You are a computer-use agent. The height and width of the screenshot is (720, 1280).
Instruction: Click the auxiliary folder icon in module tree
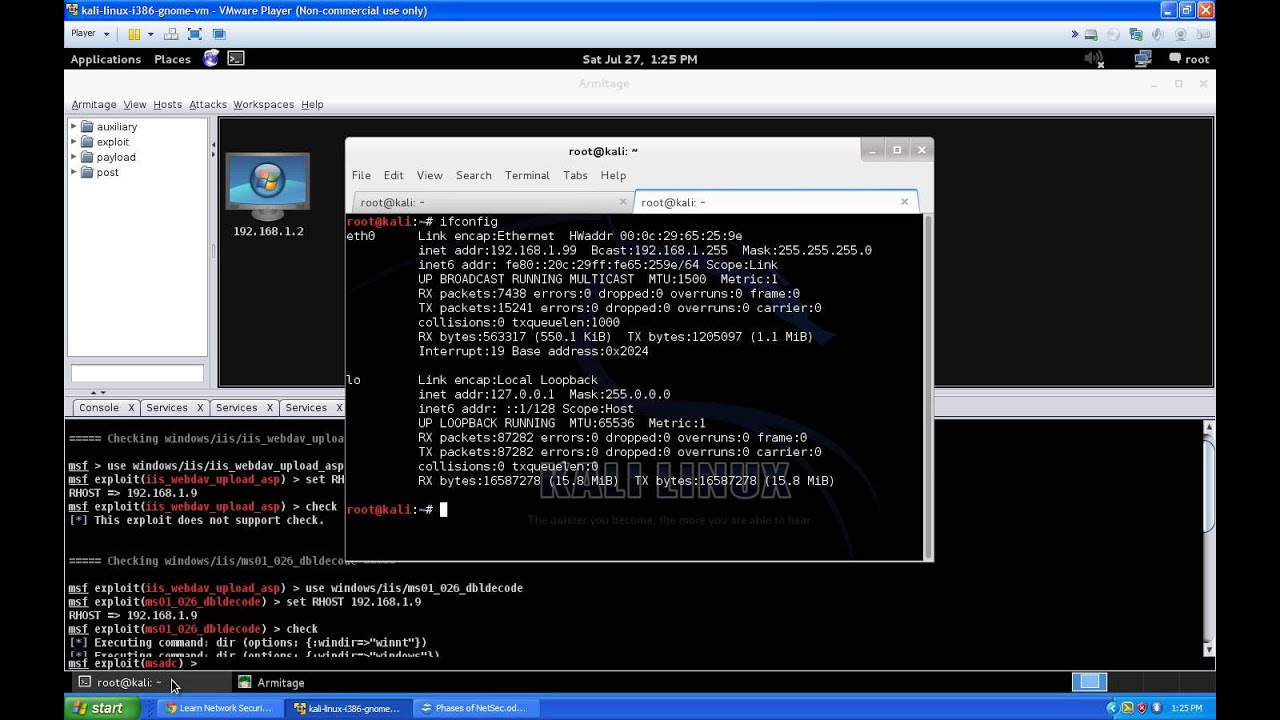tap(87, 127)
